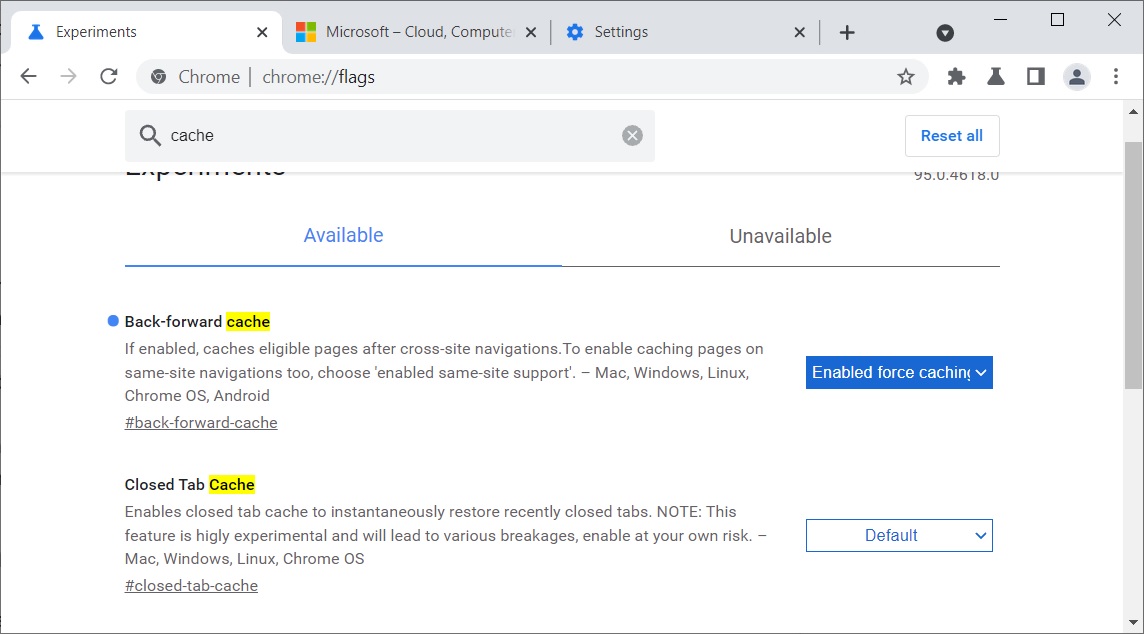This screenshot has width=1144, height=634.
Task: Reload the current page
Action: (109, 77)
